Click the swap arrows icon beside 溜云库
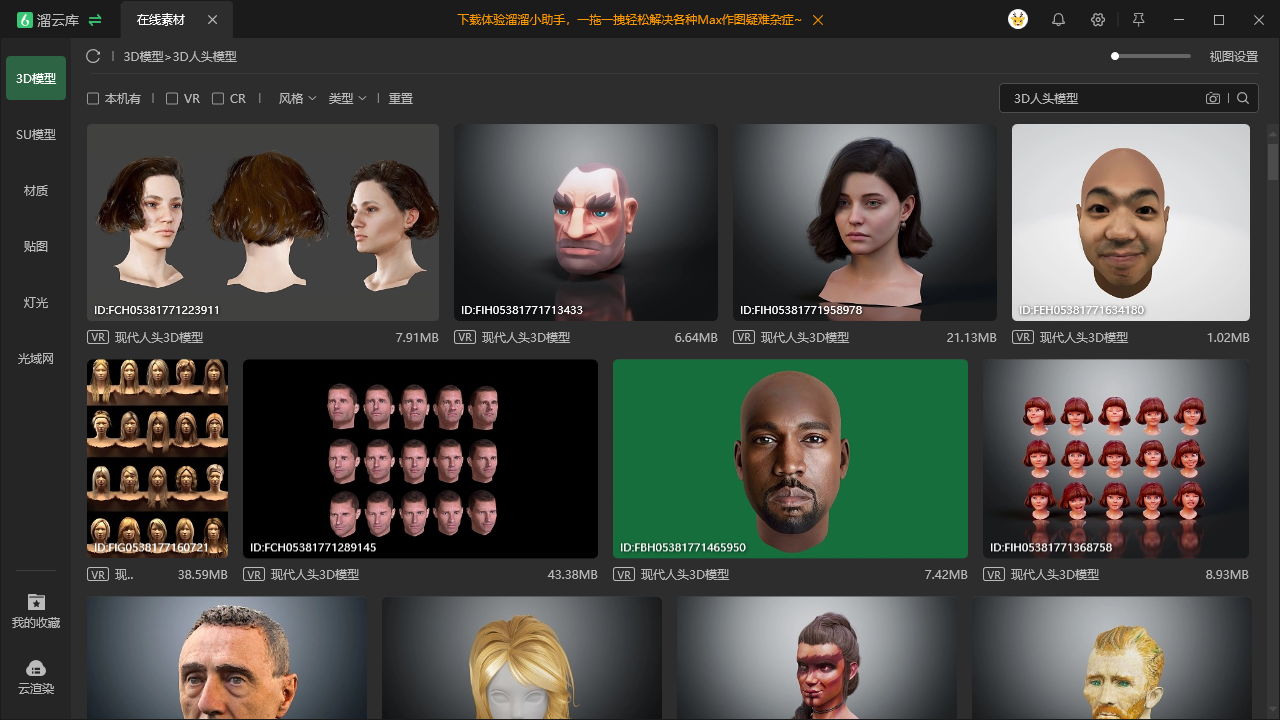Screen dimensions: 1280x720 pyautogui.click(x=95, y=20)
